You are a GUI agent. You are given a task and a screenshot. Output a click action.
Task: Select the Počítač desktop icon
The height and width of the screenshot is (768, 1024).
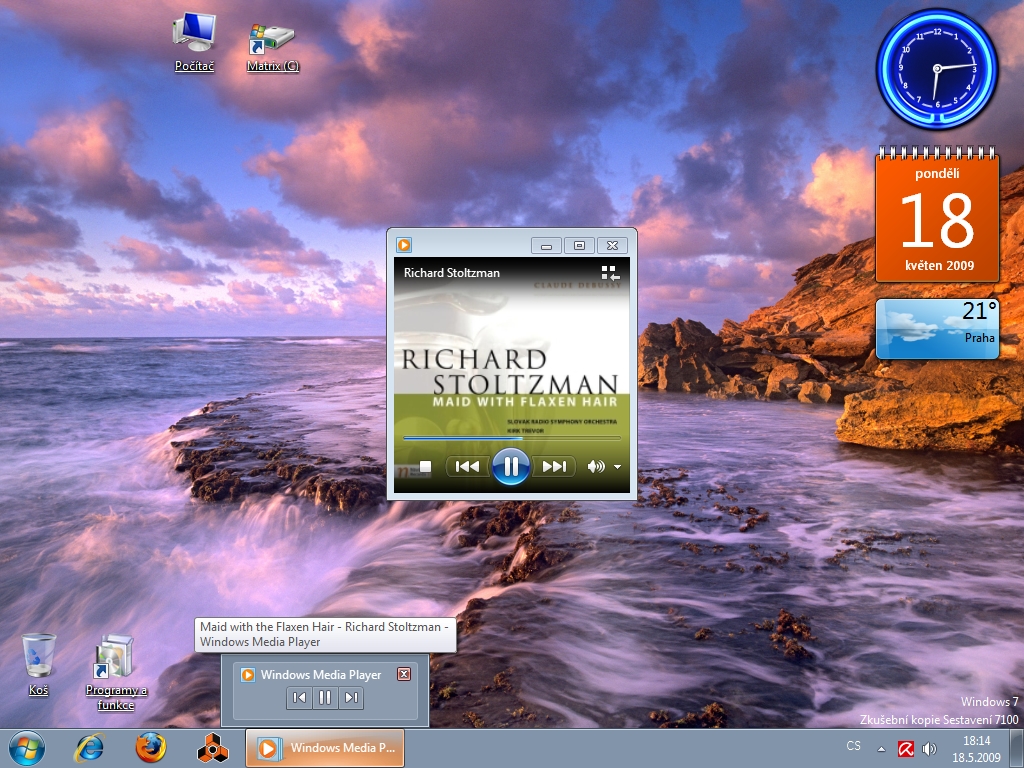point(194,42)
